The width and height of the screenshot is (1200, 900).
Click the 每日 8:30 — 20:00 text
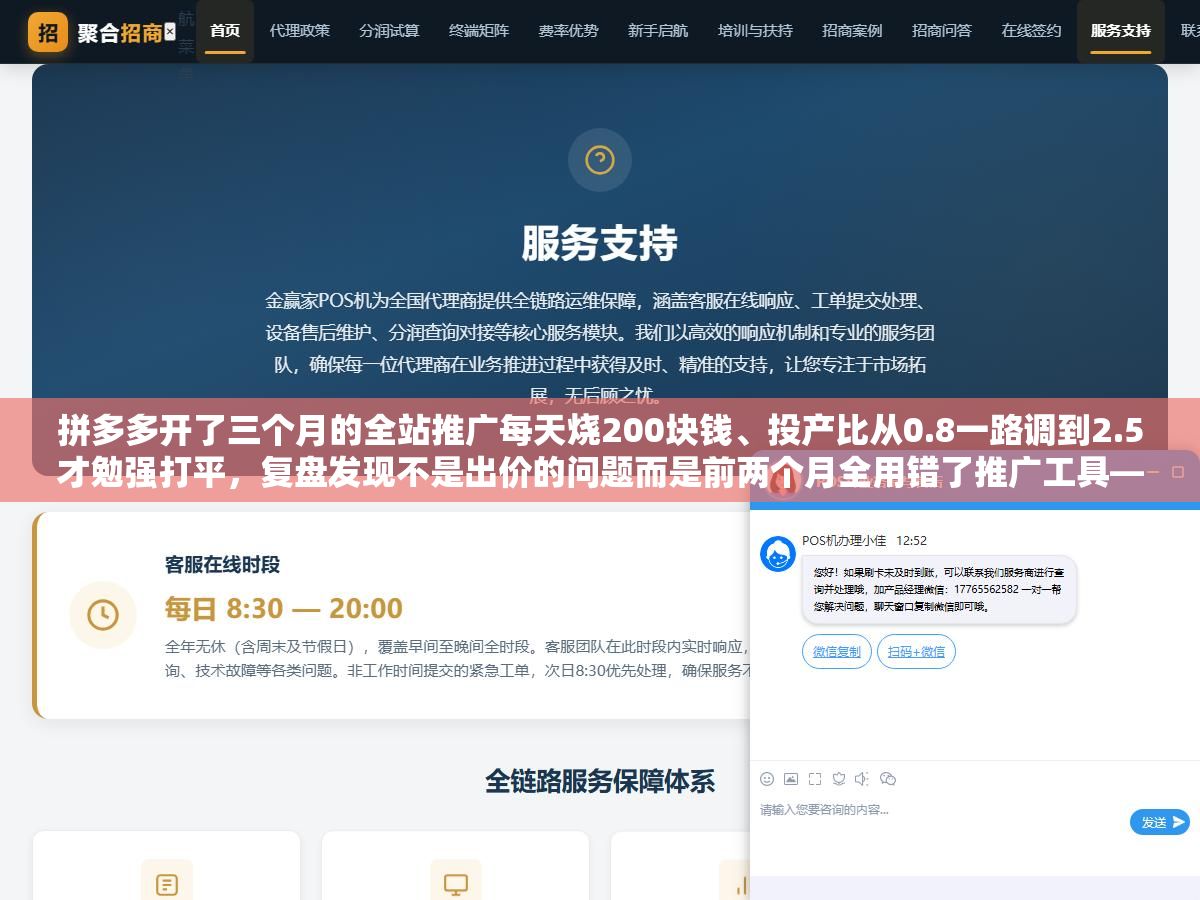pos(284,608)
